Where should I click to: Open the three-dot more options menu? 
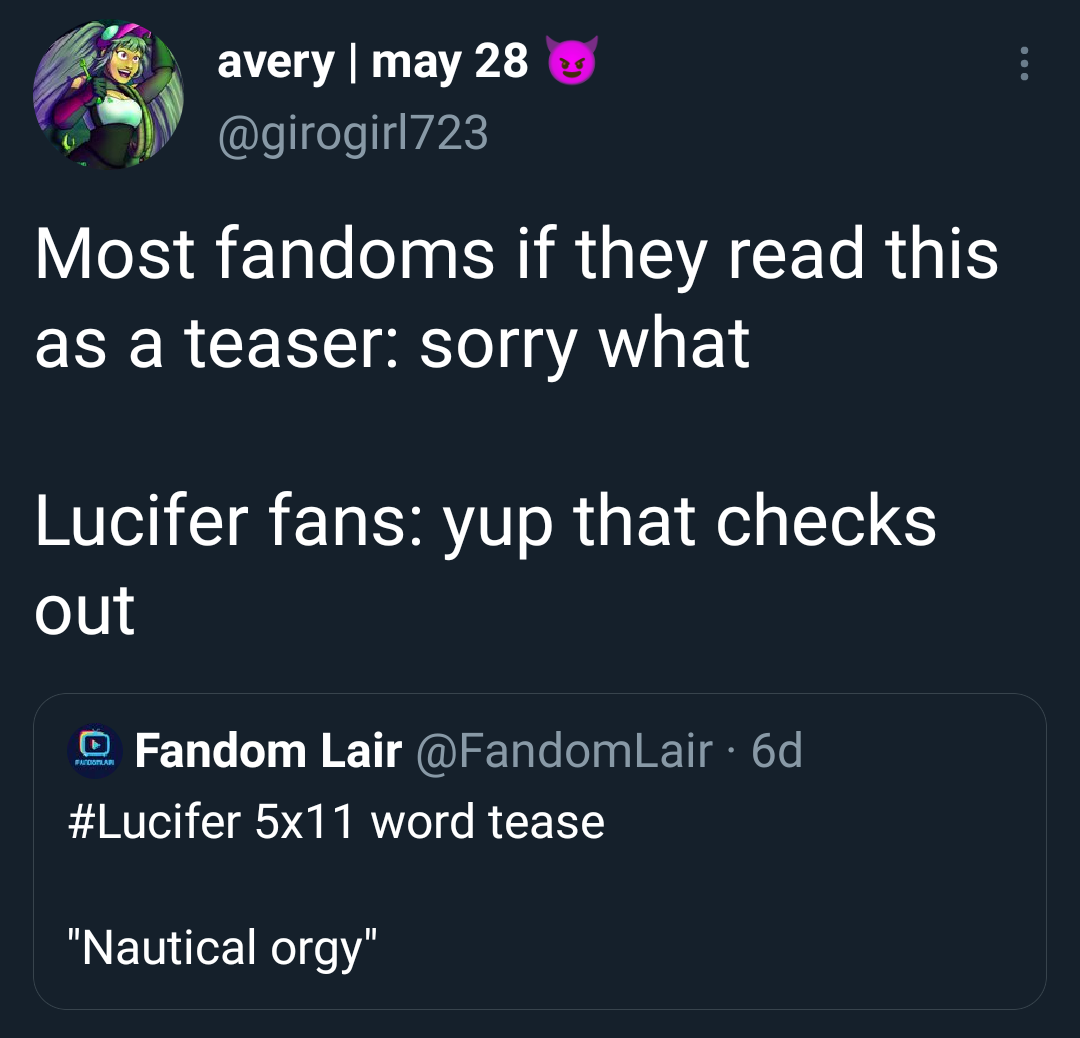(x=1022, y=65)
